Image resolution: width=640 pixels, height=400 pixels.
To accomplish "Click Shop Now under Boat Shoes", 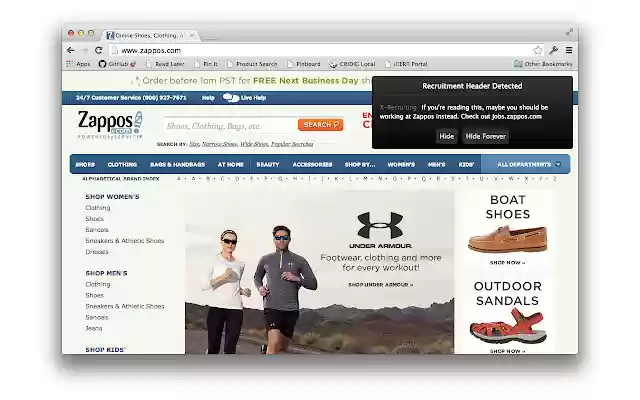I will [x=507, y=262].
